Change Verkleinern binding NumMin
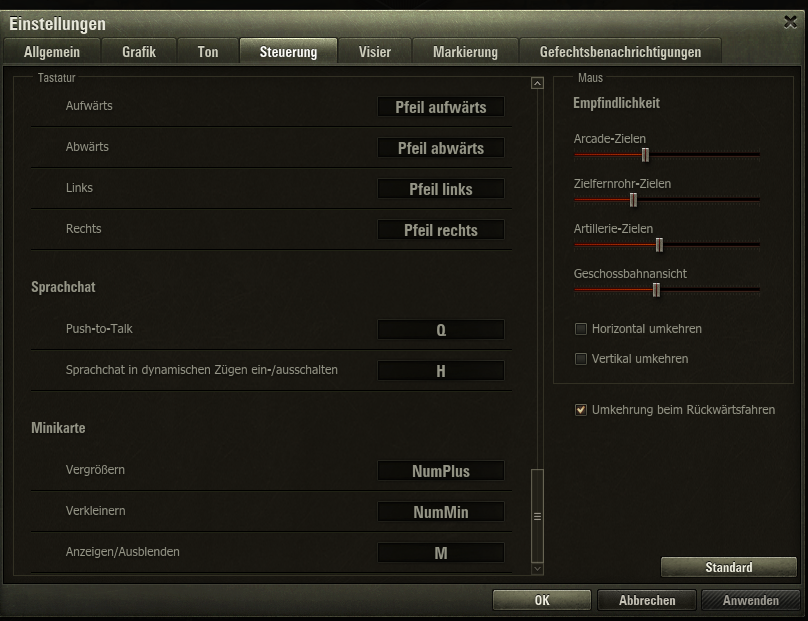The width and height of the screenshot is (808, 621). point(441,512)
